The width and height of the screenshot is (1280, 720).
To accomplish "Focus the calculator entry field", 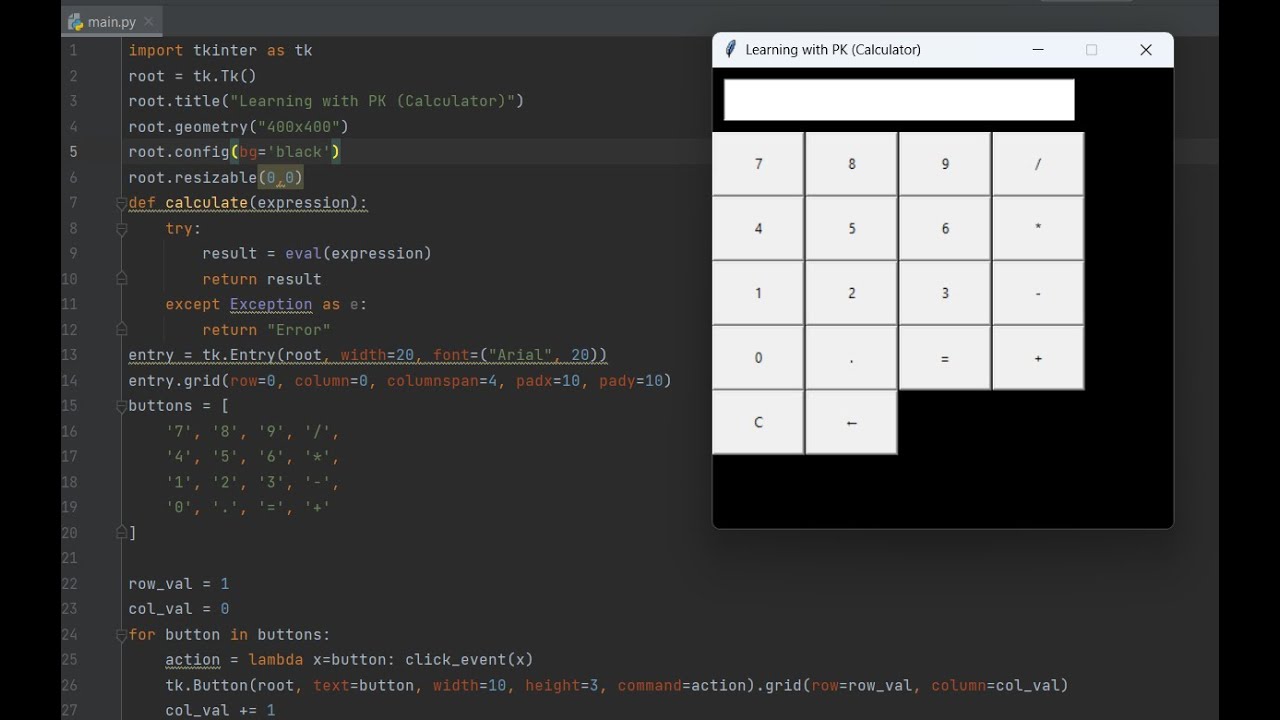I will point(899,100).
